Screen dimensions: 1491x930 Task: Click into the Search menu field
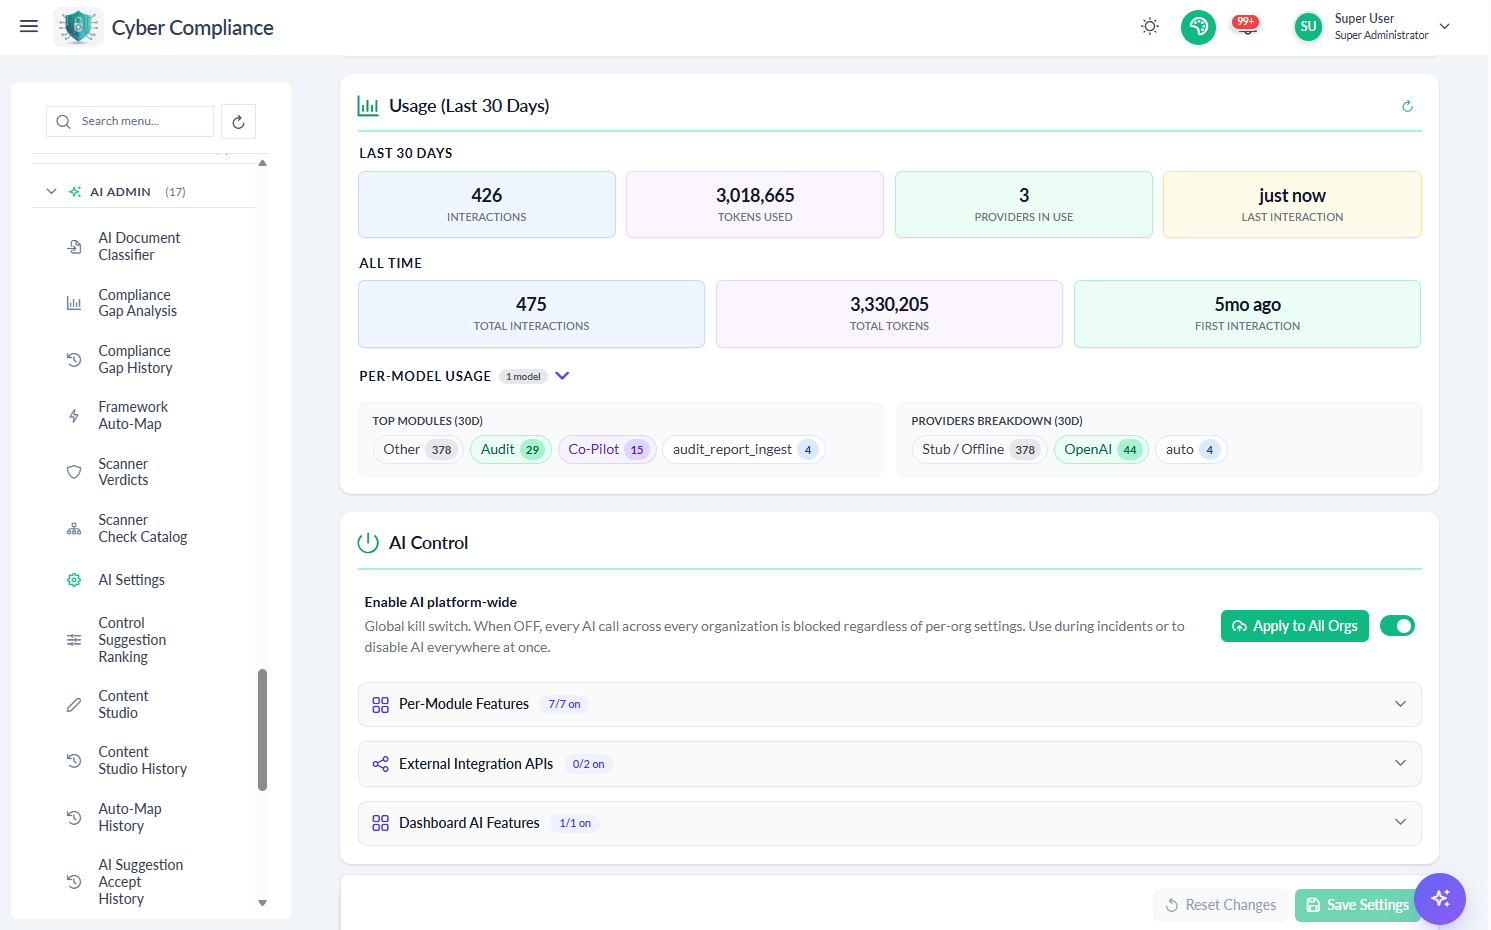[x=130, y=121]
